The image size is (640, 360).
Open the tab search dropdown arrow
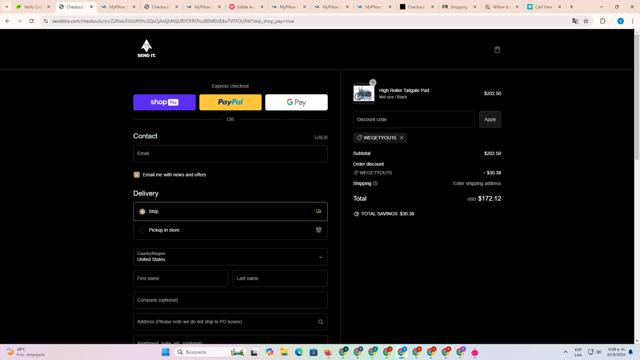click(7, 7)
